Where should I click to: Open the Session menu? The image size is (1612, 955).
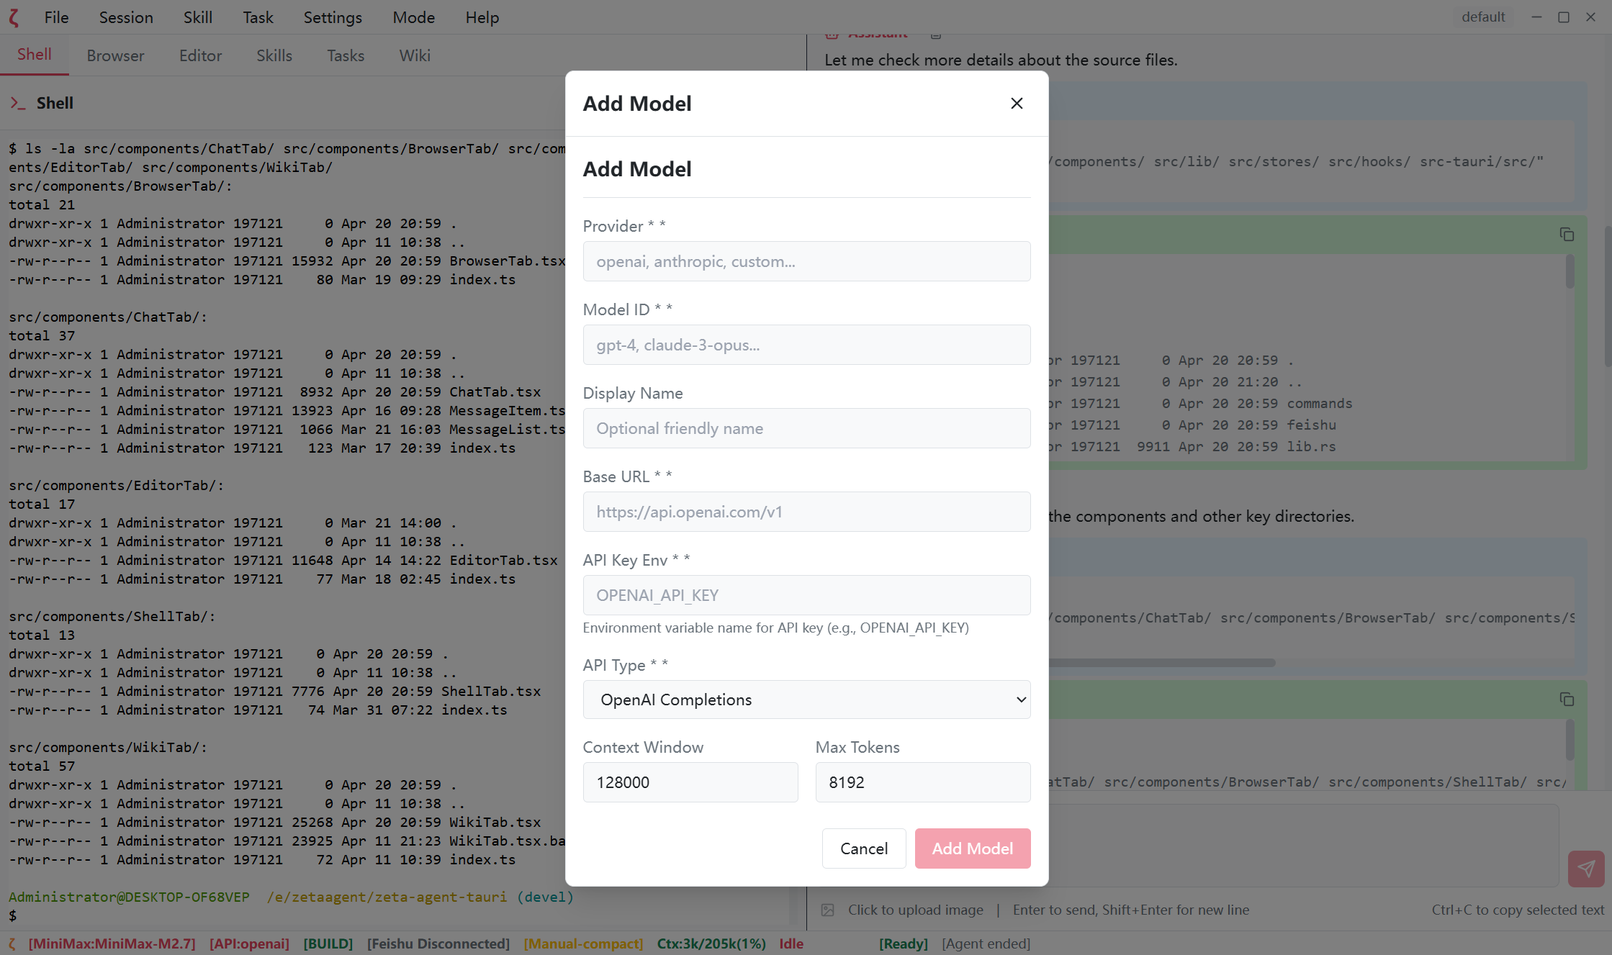(125, 16)
